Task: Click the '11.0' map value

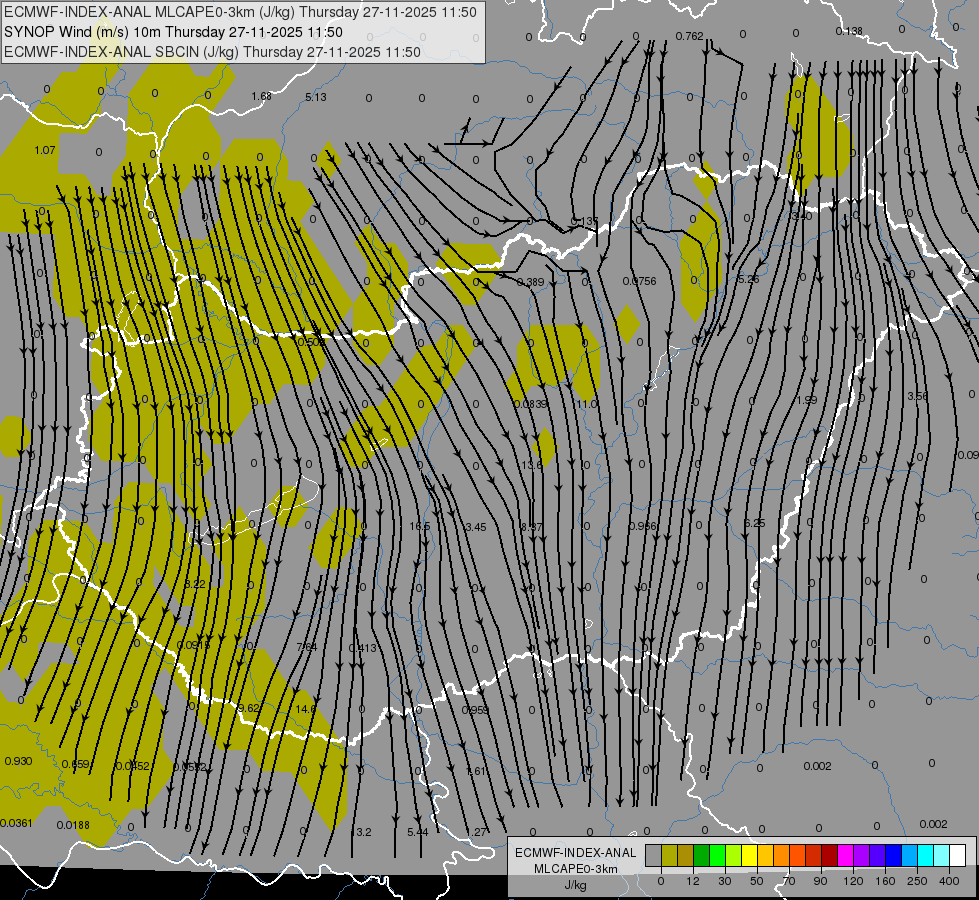Action: [x=586, y=404]
